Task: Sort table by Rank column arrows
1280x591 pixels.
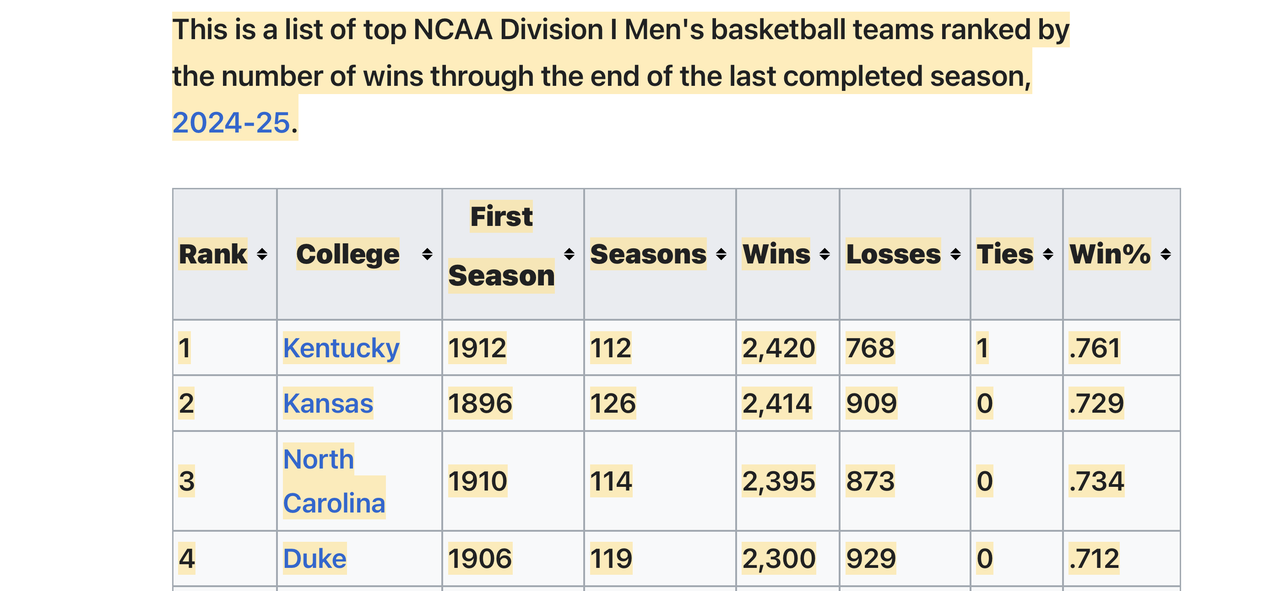Action: click(262, 255)
